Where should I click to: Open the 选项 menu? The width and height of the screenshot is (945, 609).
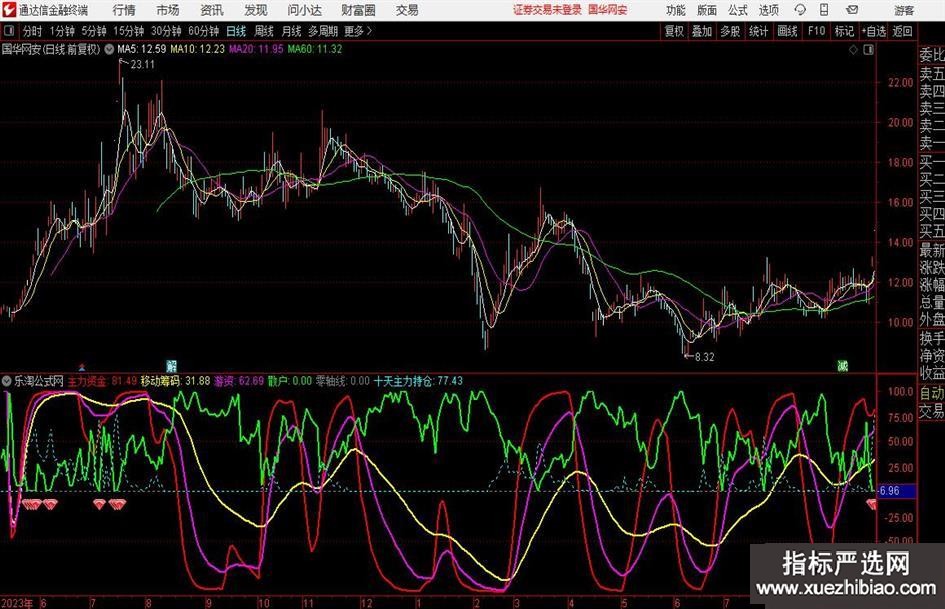[768, 10]
